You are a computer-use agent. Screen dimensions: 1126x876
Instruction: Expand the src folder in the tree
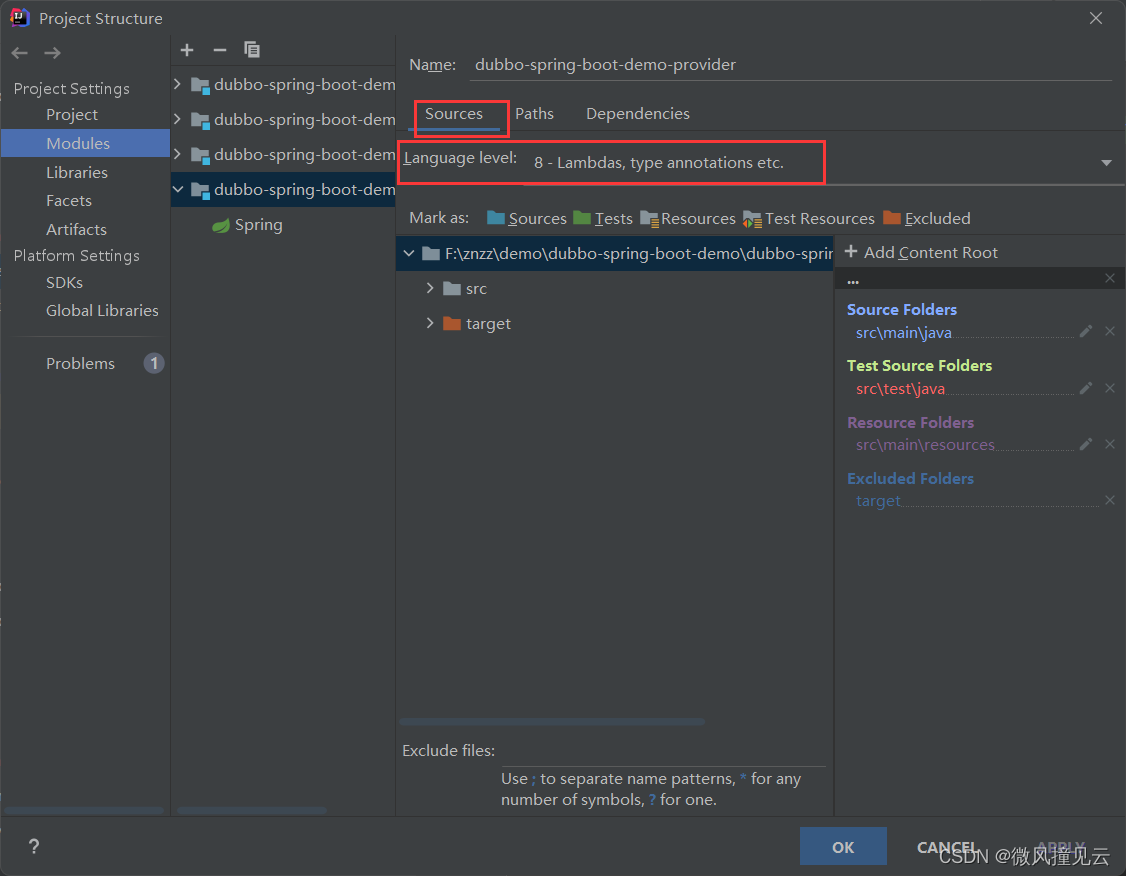[x=429, y=288]
